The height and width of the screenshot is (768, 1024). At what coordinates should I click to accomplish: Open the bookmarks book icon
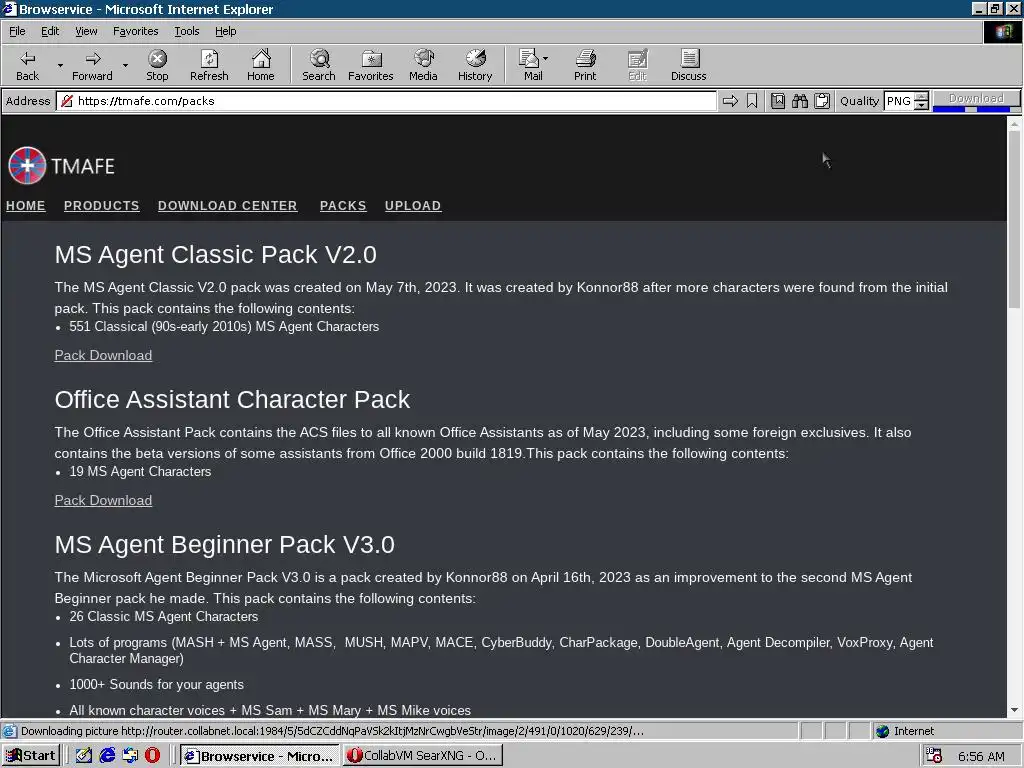[778, 101]
